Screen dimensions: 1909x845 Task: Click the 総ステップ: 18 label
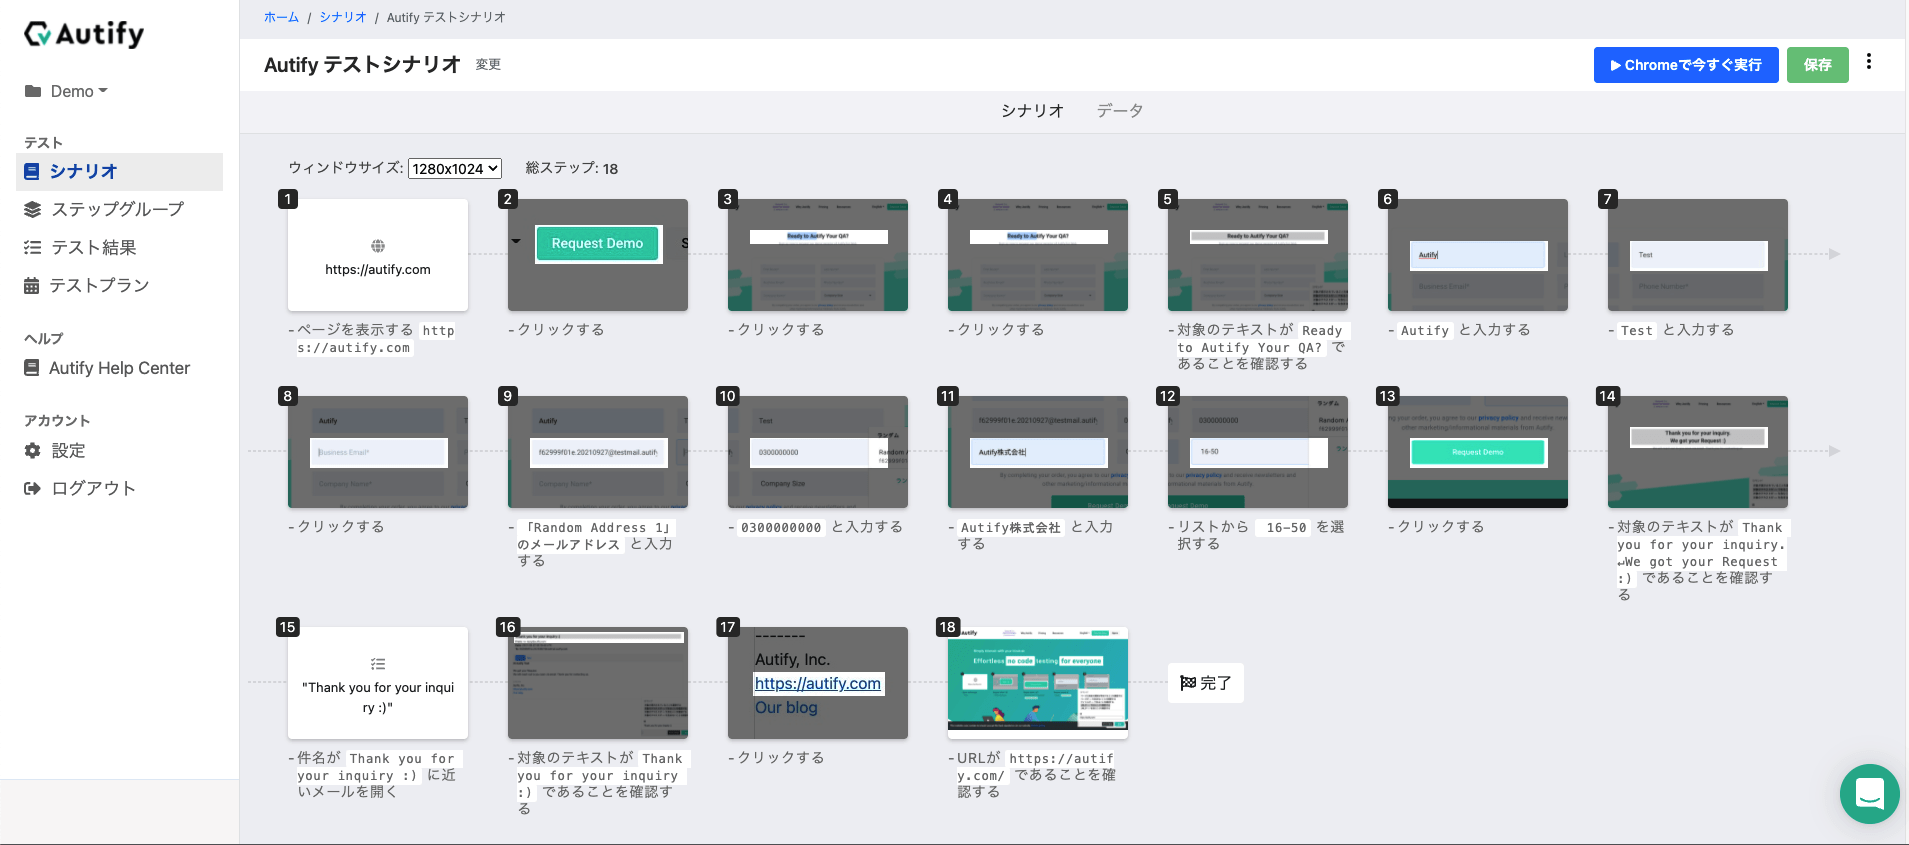click(572, 168)
